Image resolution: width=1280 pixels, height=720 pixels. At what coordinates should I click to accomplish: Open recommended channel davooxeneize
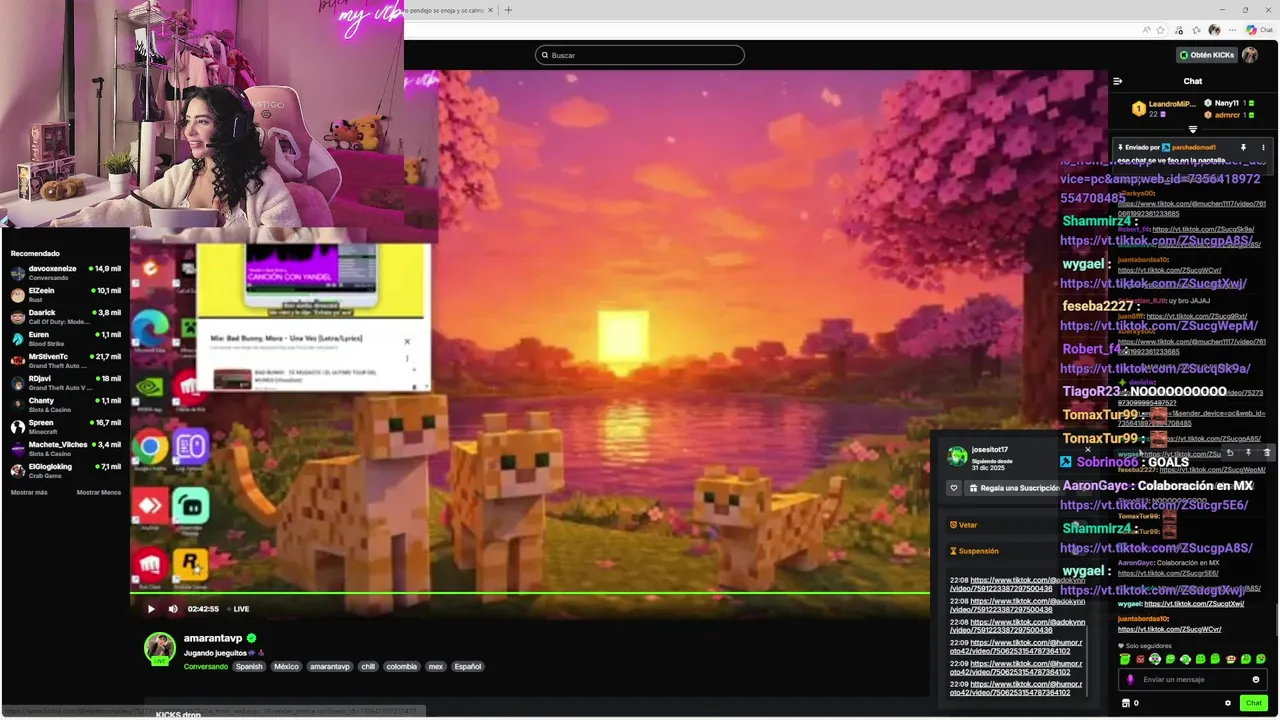[x=65, y=272]
